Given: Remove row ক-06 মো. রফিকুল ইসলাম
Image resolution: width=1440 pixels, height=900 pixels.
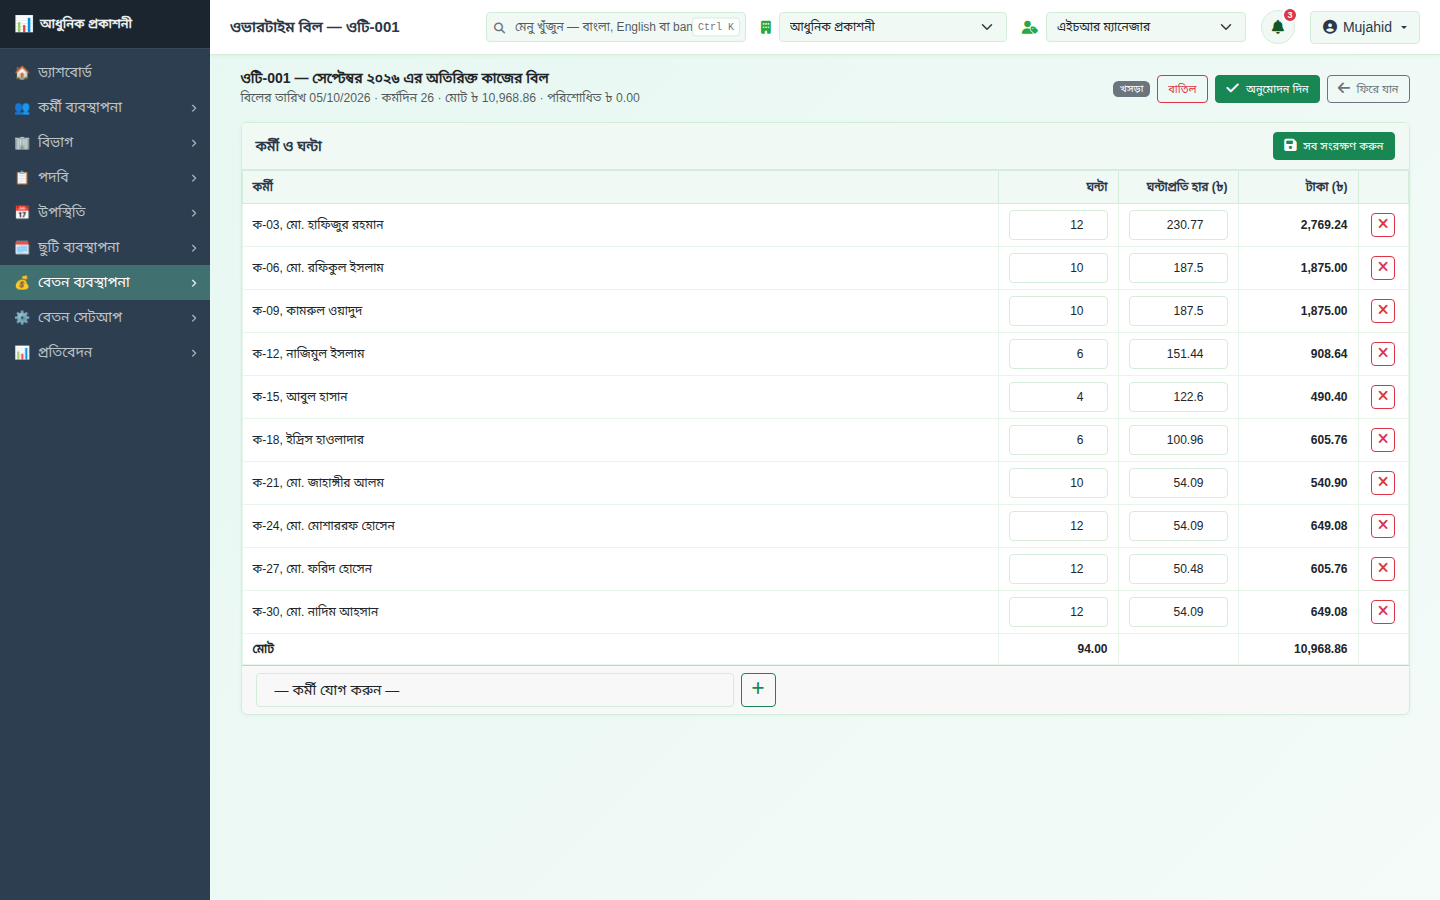Looking at the screenshot, I should pyautogui.click(x=1383, y=268).
